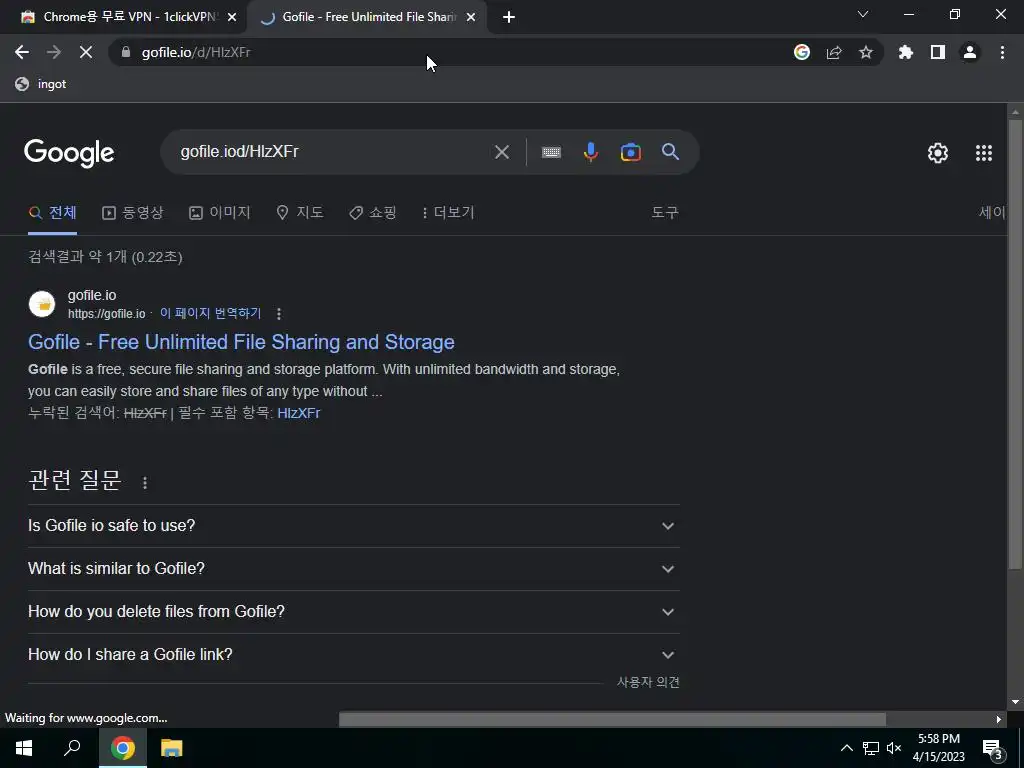Expand the 더보기 menu
The image size is (1024, 768).
[x=448, y=213]
